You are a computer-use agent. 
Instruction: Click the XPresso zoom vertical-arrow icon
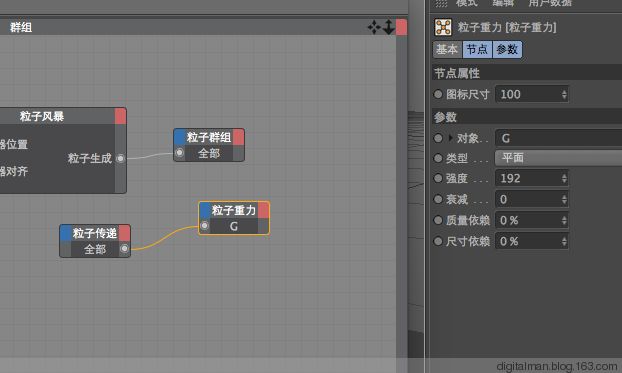(x=389, y=27)
